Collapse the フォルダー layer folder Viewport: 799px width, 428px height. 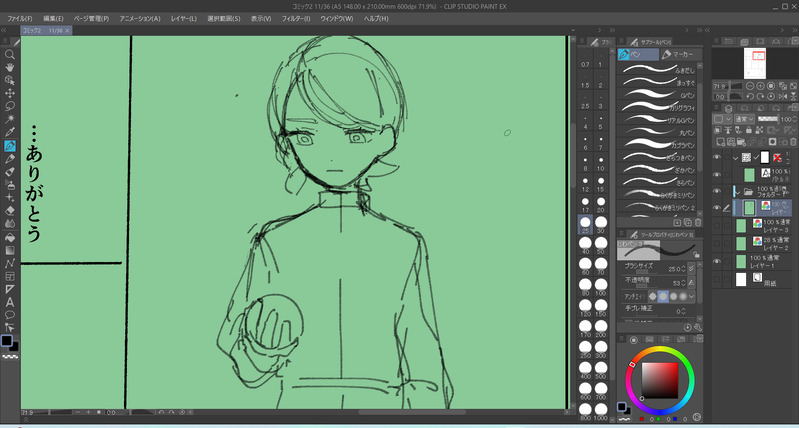(x=737, y=192)
